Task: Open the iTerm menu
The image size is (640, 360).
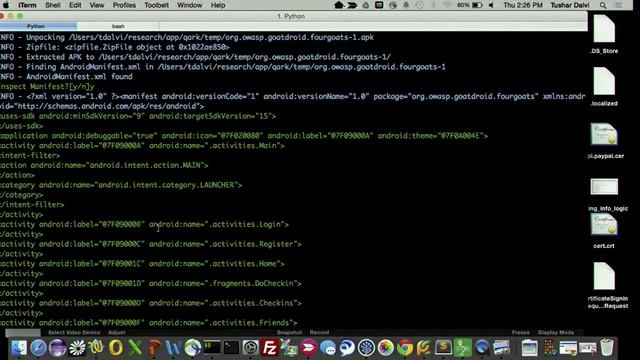Action: pos(27,5)
